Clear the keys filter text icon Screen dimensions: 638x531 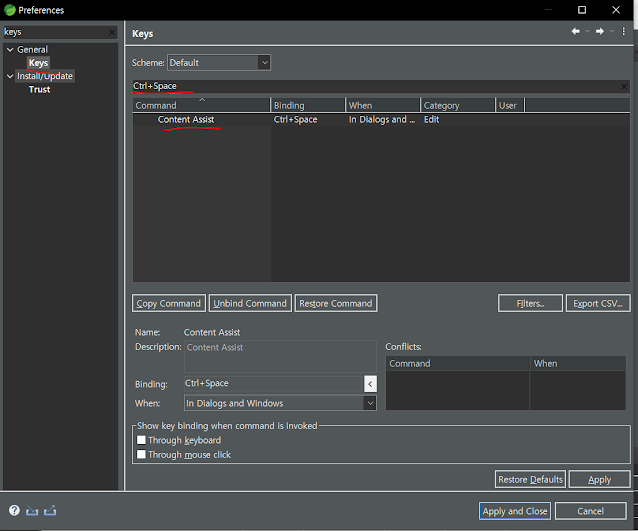[112, 32]
